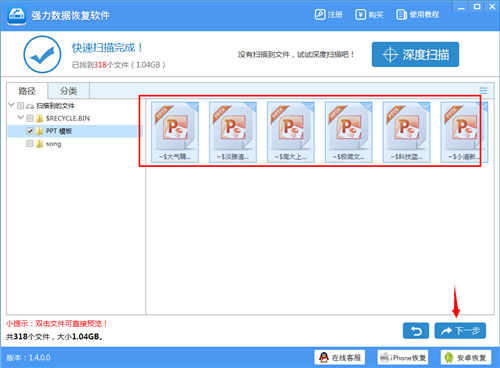Open the 安卓恢复 Android recovery option
The width and height of the screenshot is (500, 368).
pyautogui.click(x=466, y=358)
